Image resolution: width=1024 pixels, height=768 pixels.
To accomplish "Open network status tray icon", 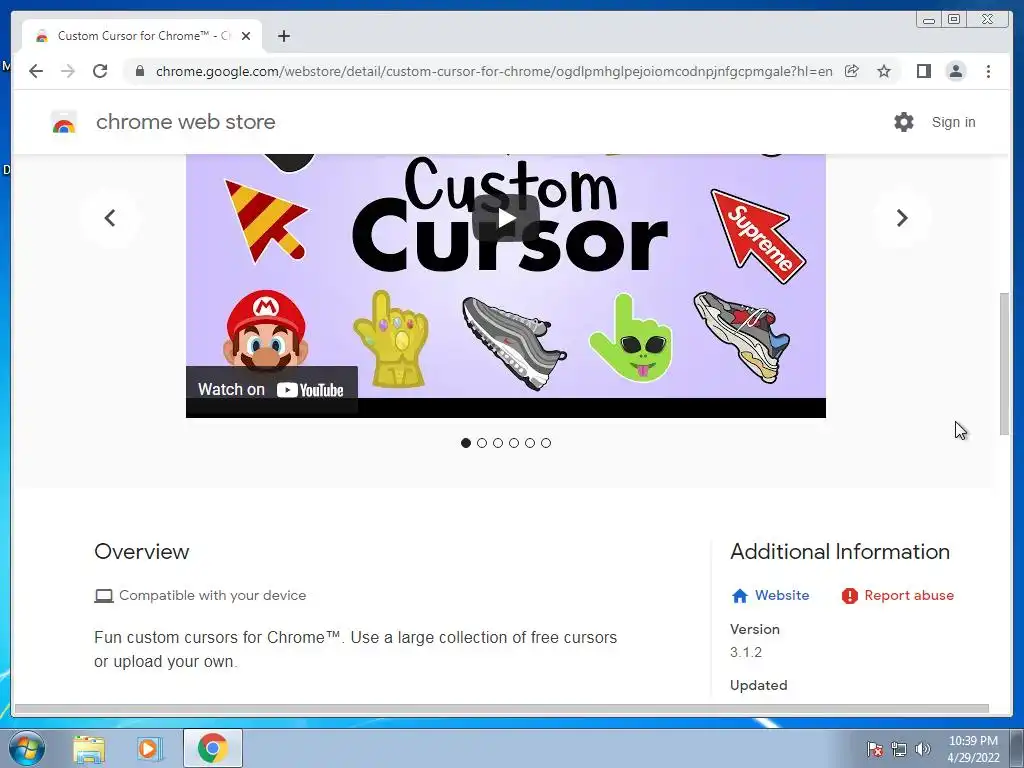I will point(899,748).
